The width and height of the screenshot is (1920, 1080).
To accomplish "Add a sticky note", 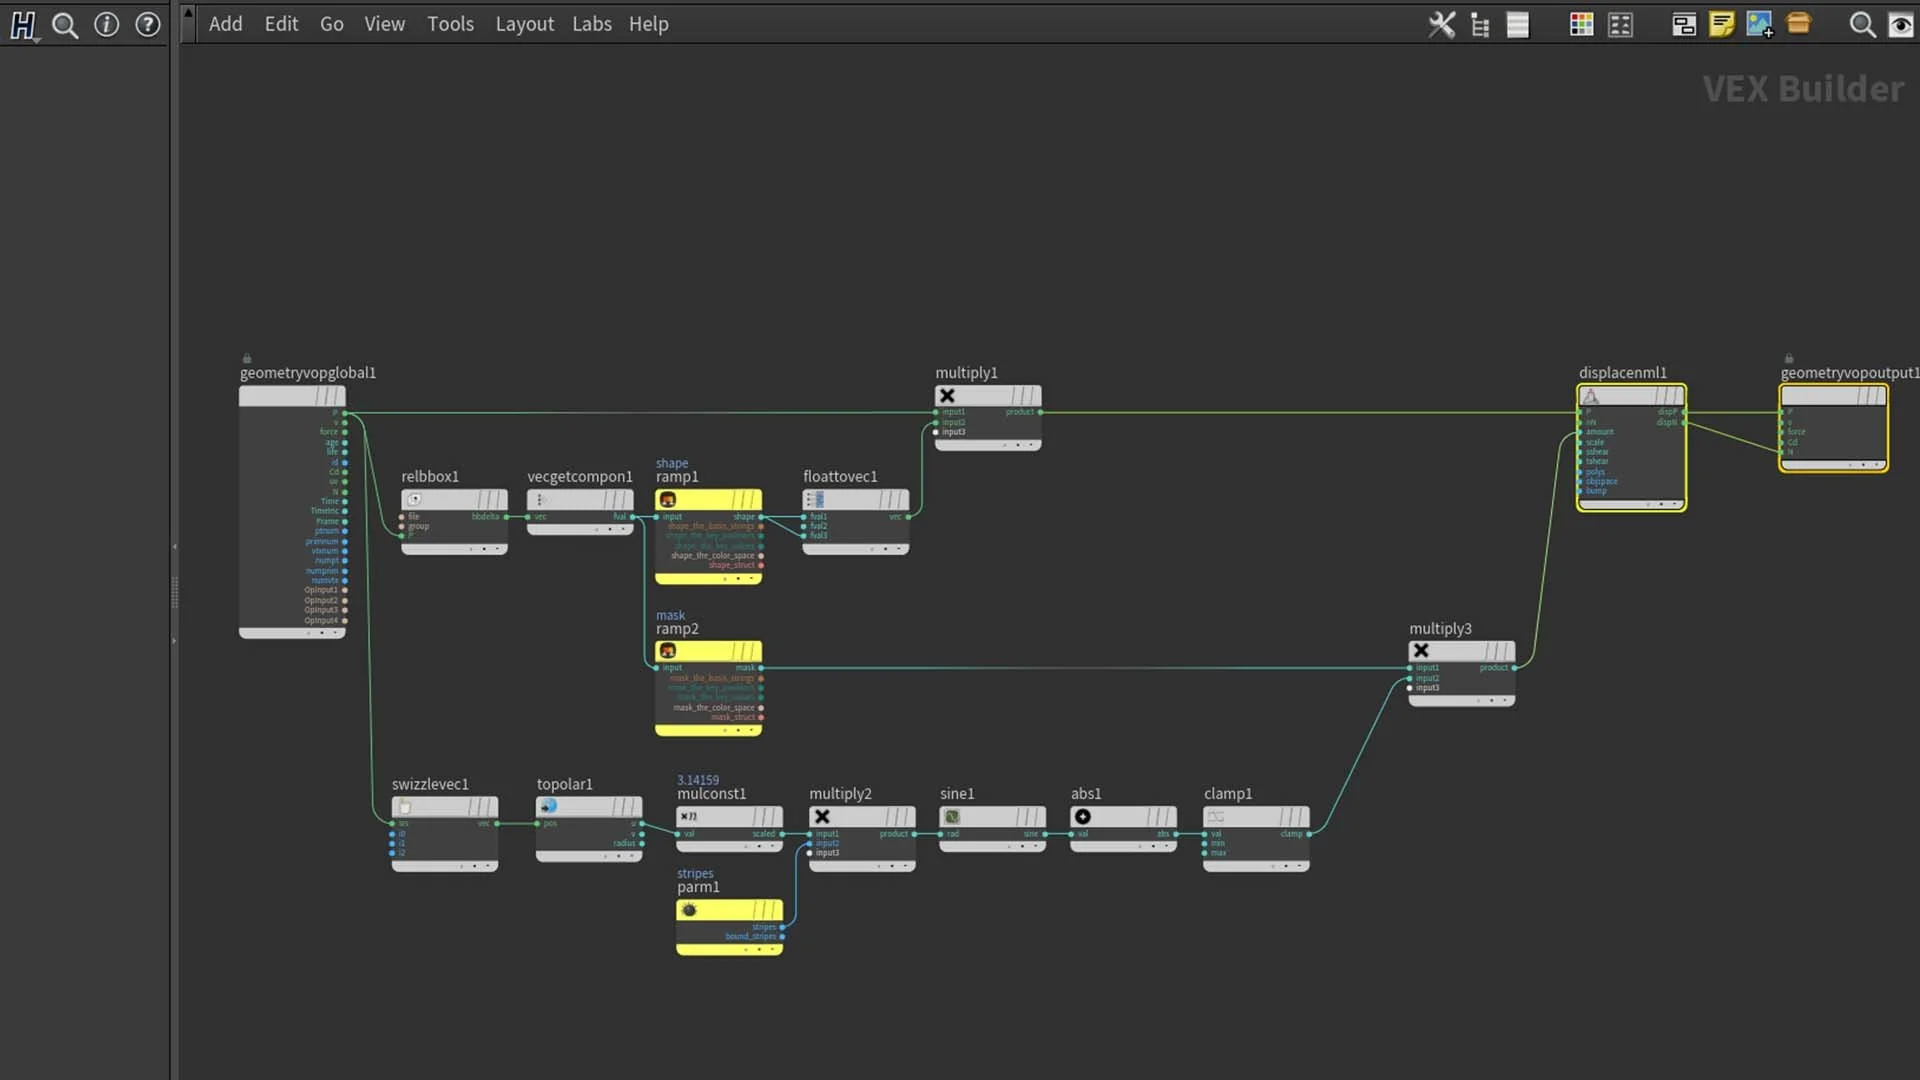I will tap(1721, 24).
